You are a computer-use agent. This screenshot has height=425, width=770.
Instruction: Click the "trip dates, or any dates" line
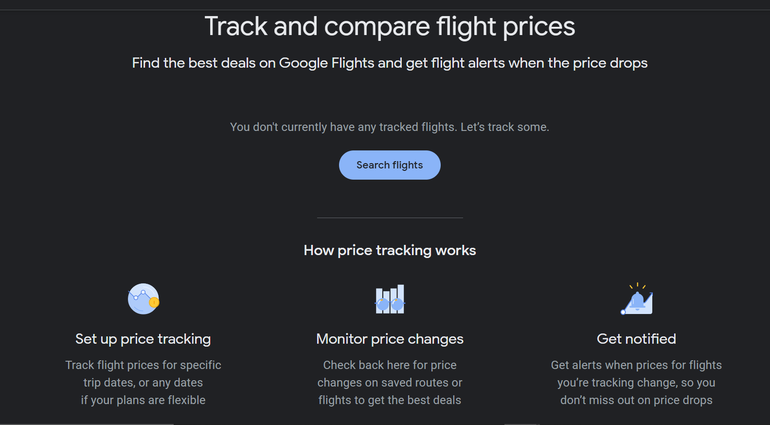click(143, 383)
